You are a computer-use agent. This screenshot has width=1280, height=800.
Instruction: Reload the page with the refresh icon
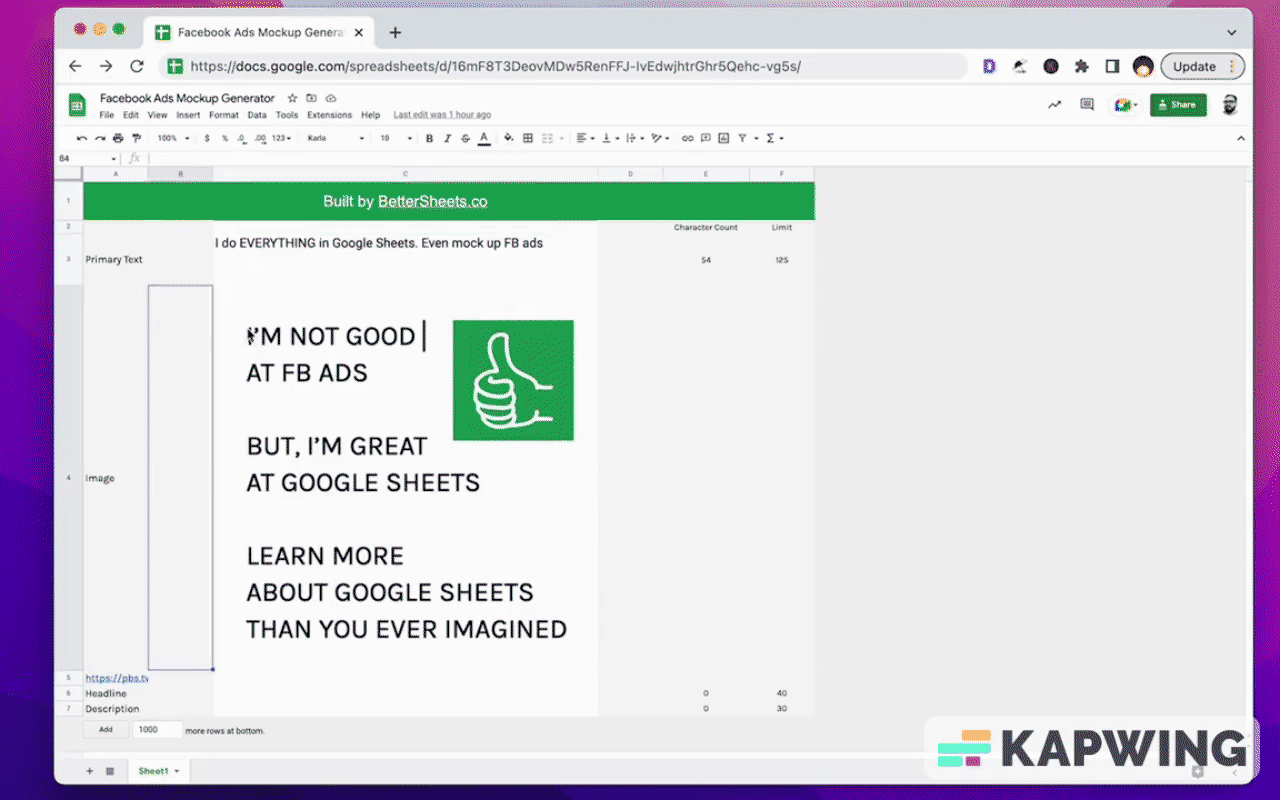pyautogui.click(x=137, y=66)
